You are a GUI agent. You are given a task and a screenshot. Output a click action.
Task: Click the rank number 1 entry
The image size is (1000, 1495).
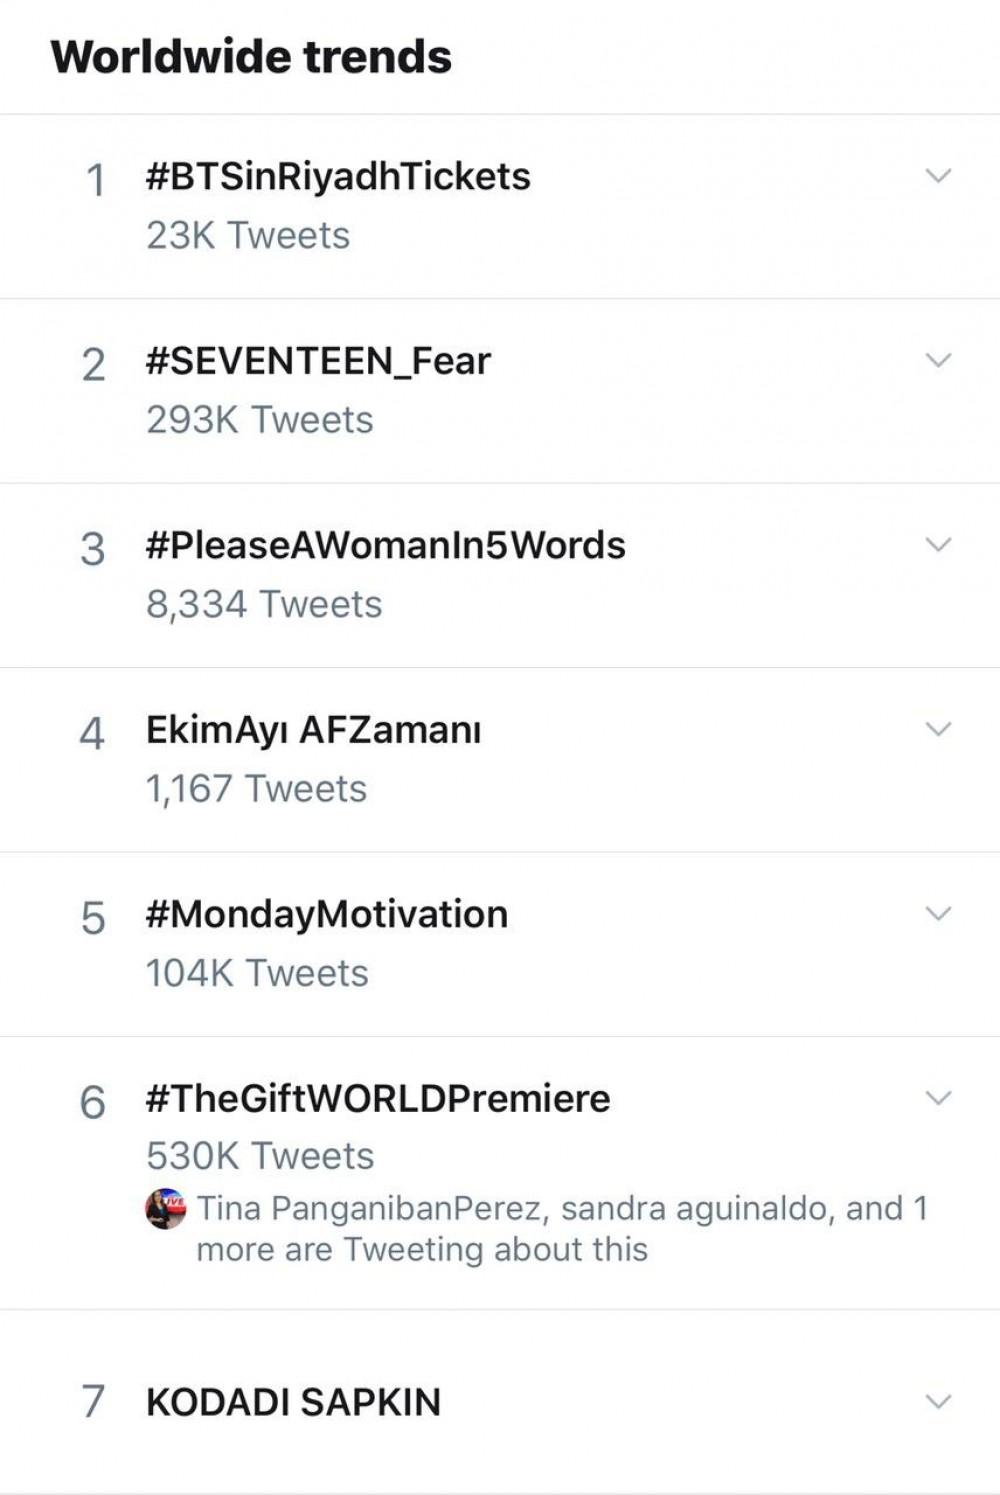[95, 181]
